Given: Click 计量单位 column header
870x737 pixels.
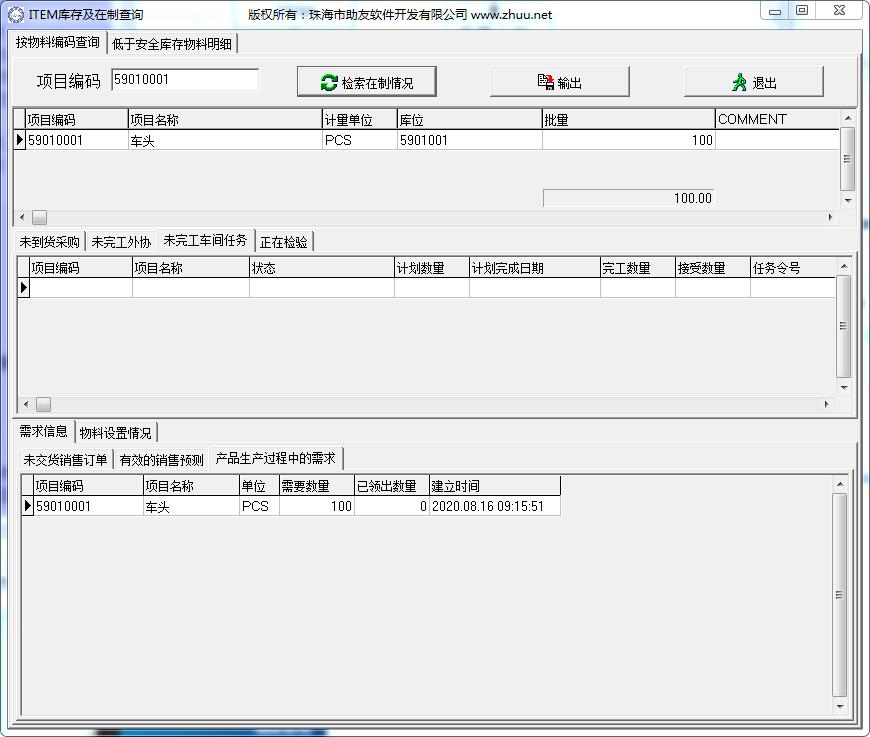Looking at the screenshot, I should point(360,119).
